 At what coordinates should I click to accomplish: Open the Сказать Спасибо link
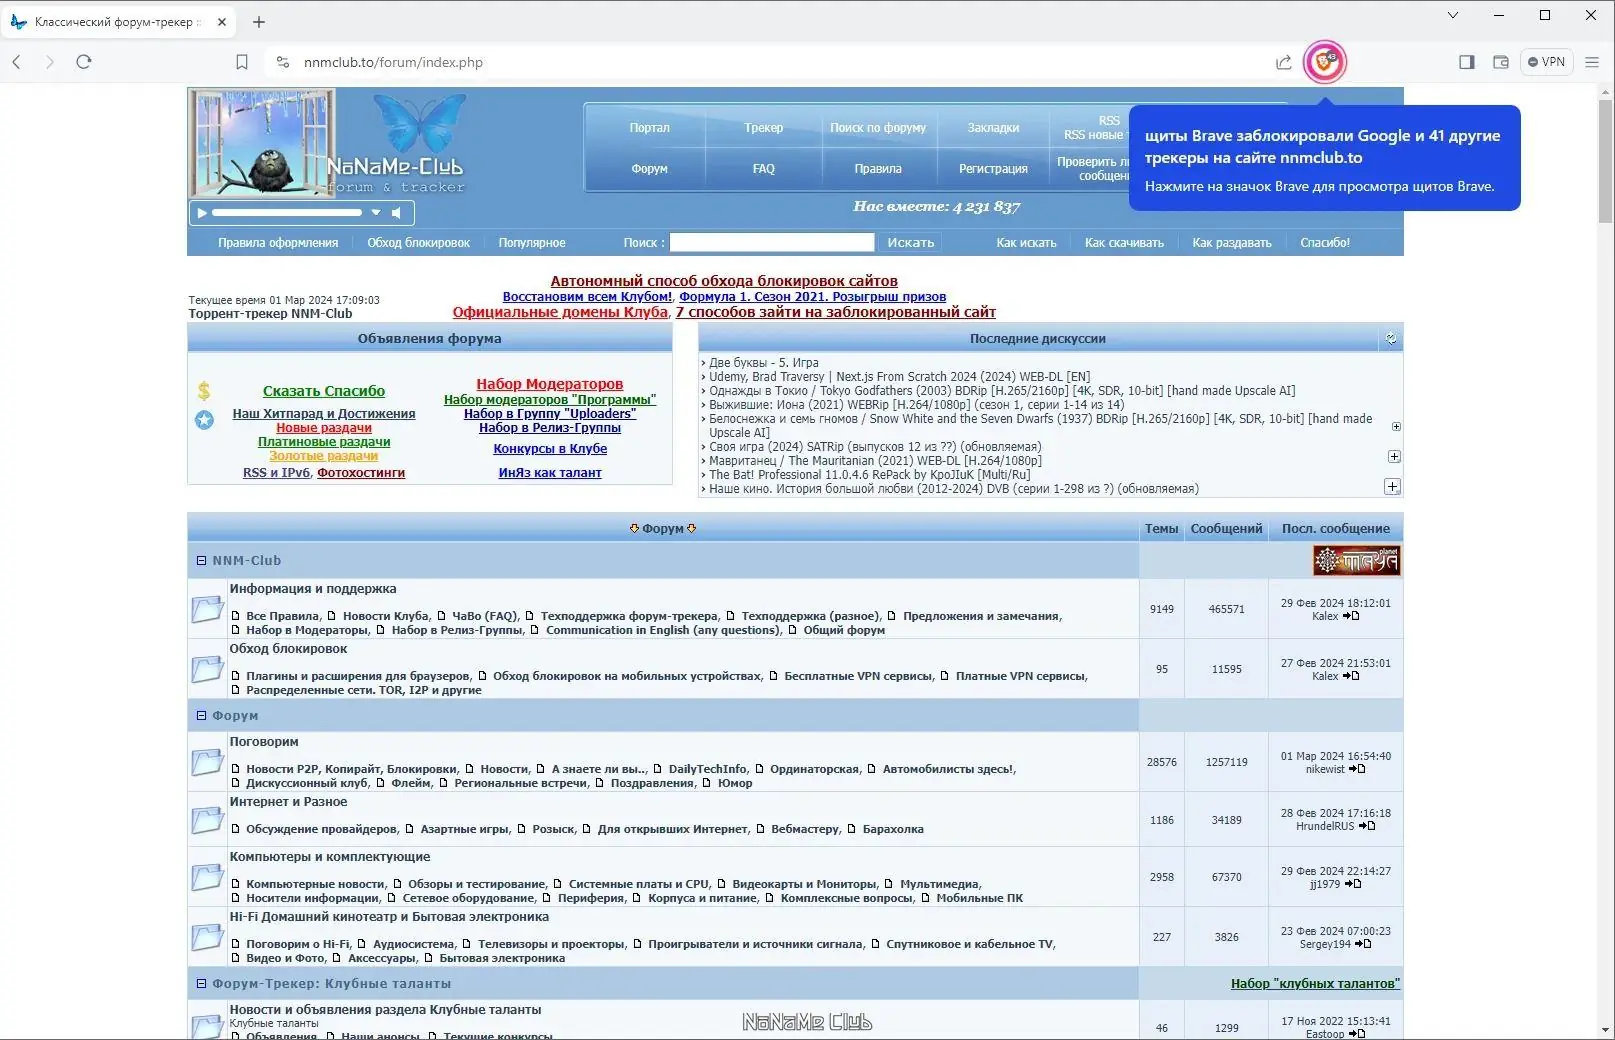(324, 391)
